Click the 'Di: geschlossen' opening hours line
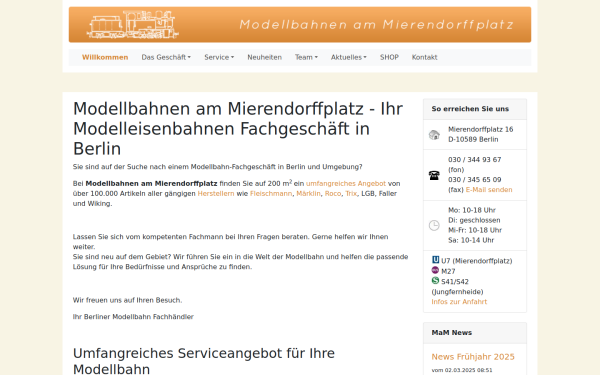The image size is (600, 375). coord(474,220)
